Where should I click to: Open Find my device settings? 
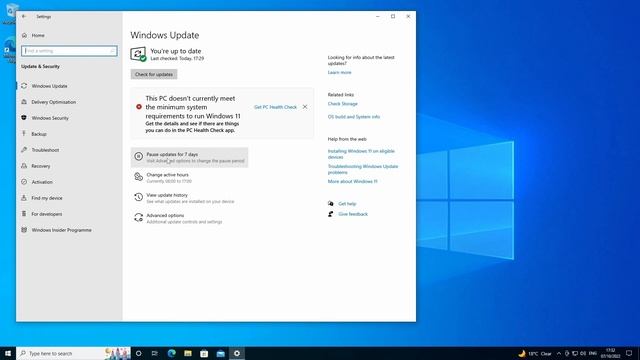[x=47, y=198]
